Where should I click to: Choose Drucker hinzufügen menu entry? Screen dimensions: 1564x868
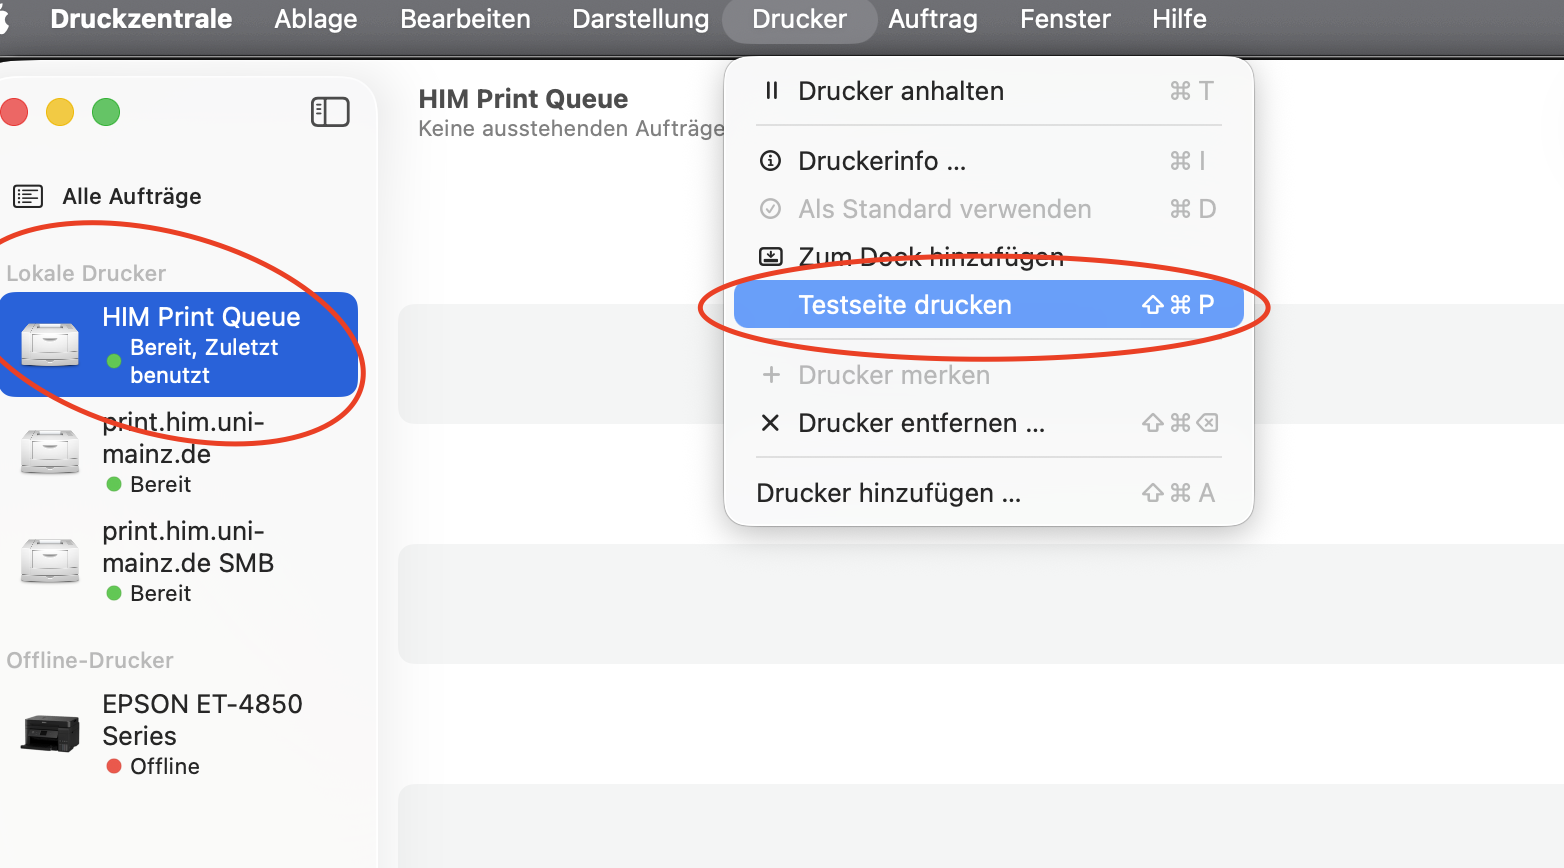[888, 493]
